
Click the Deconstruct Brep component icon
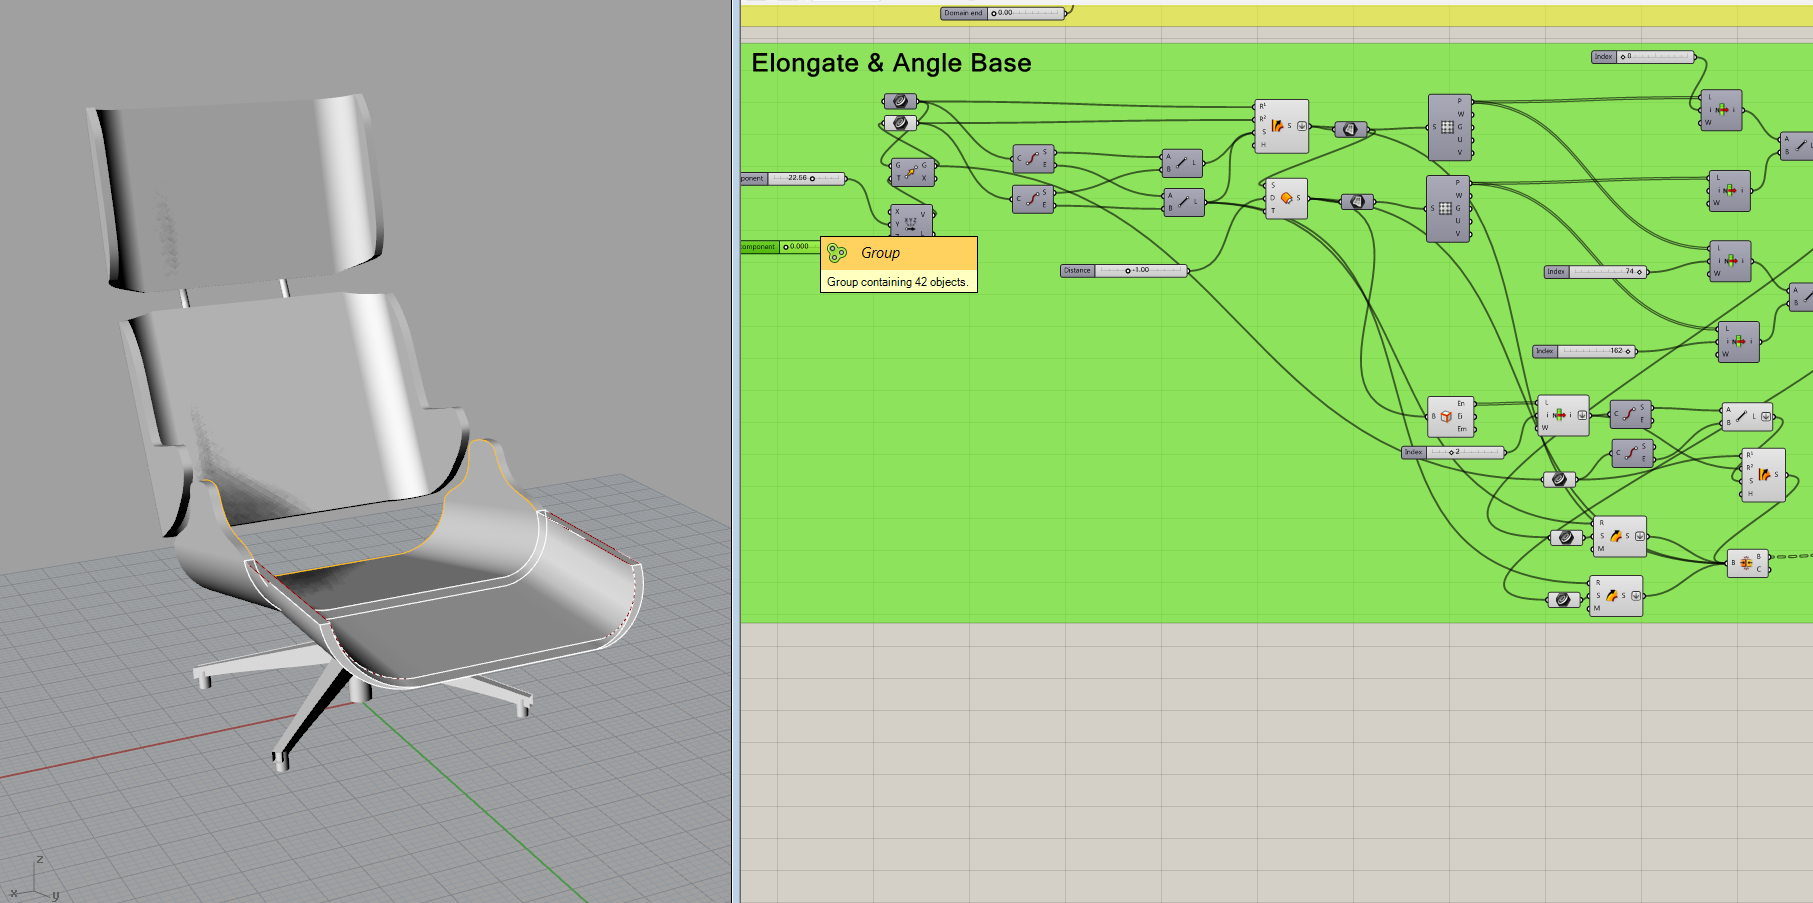1446,416
